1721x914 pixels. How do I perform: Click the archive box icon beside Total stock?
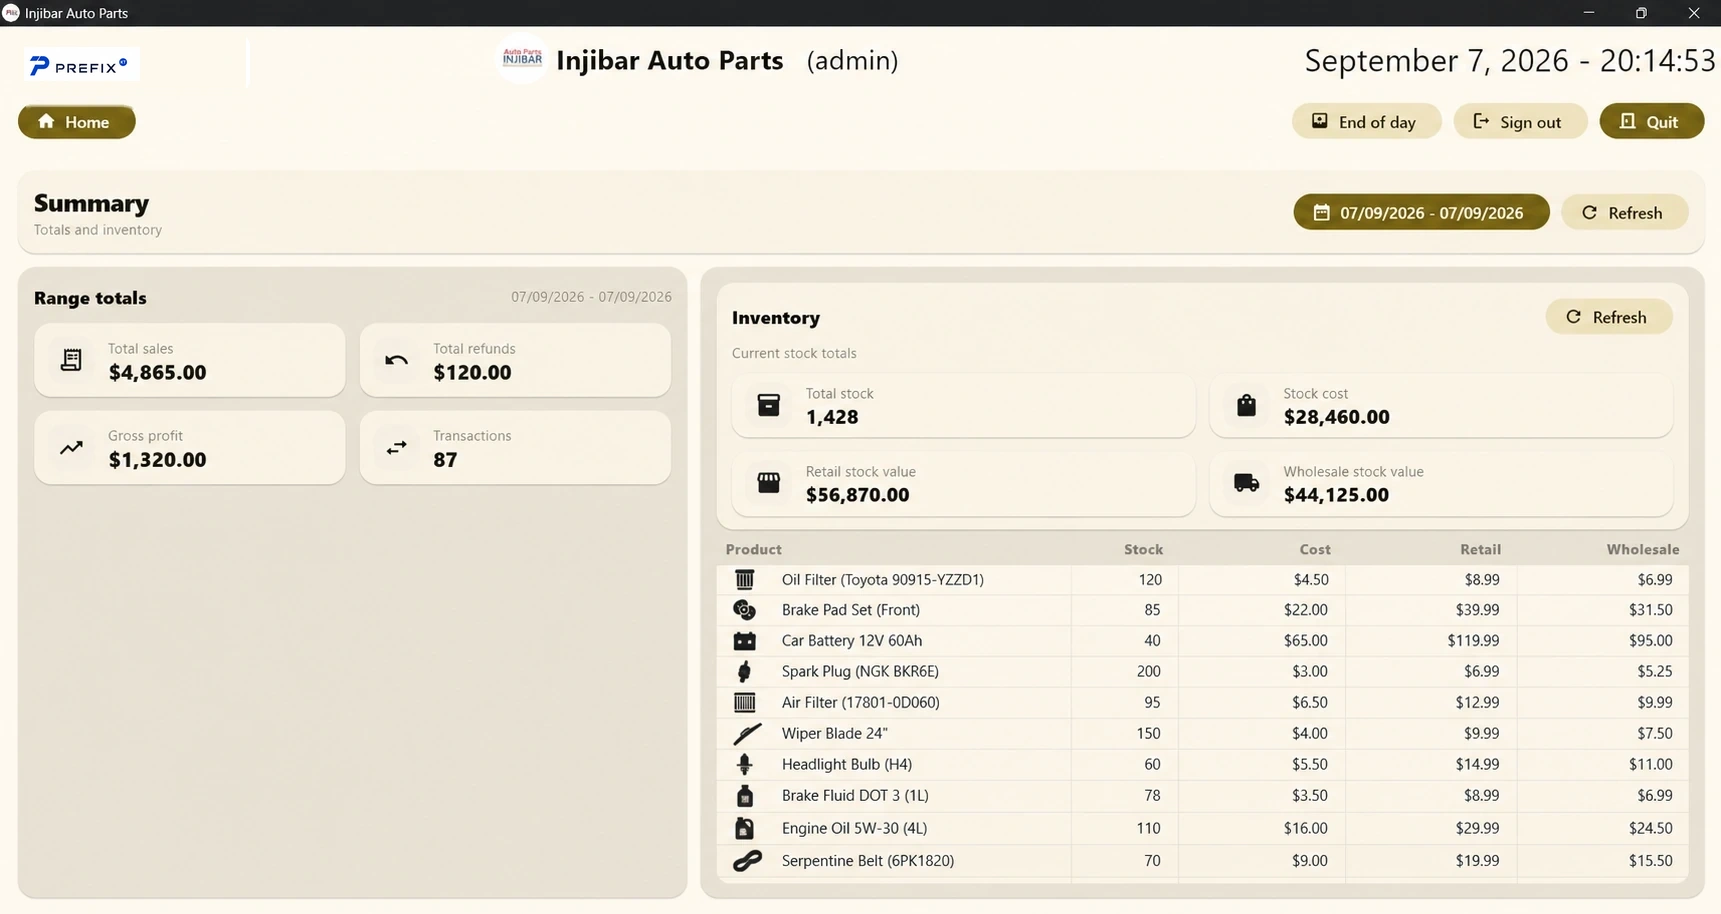click(x=768, y=405)
